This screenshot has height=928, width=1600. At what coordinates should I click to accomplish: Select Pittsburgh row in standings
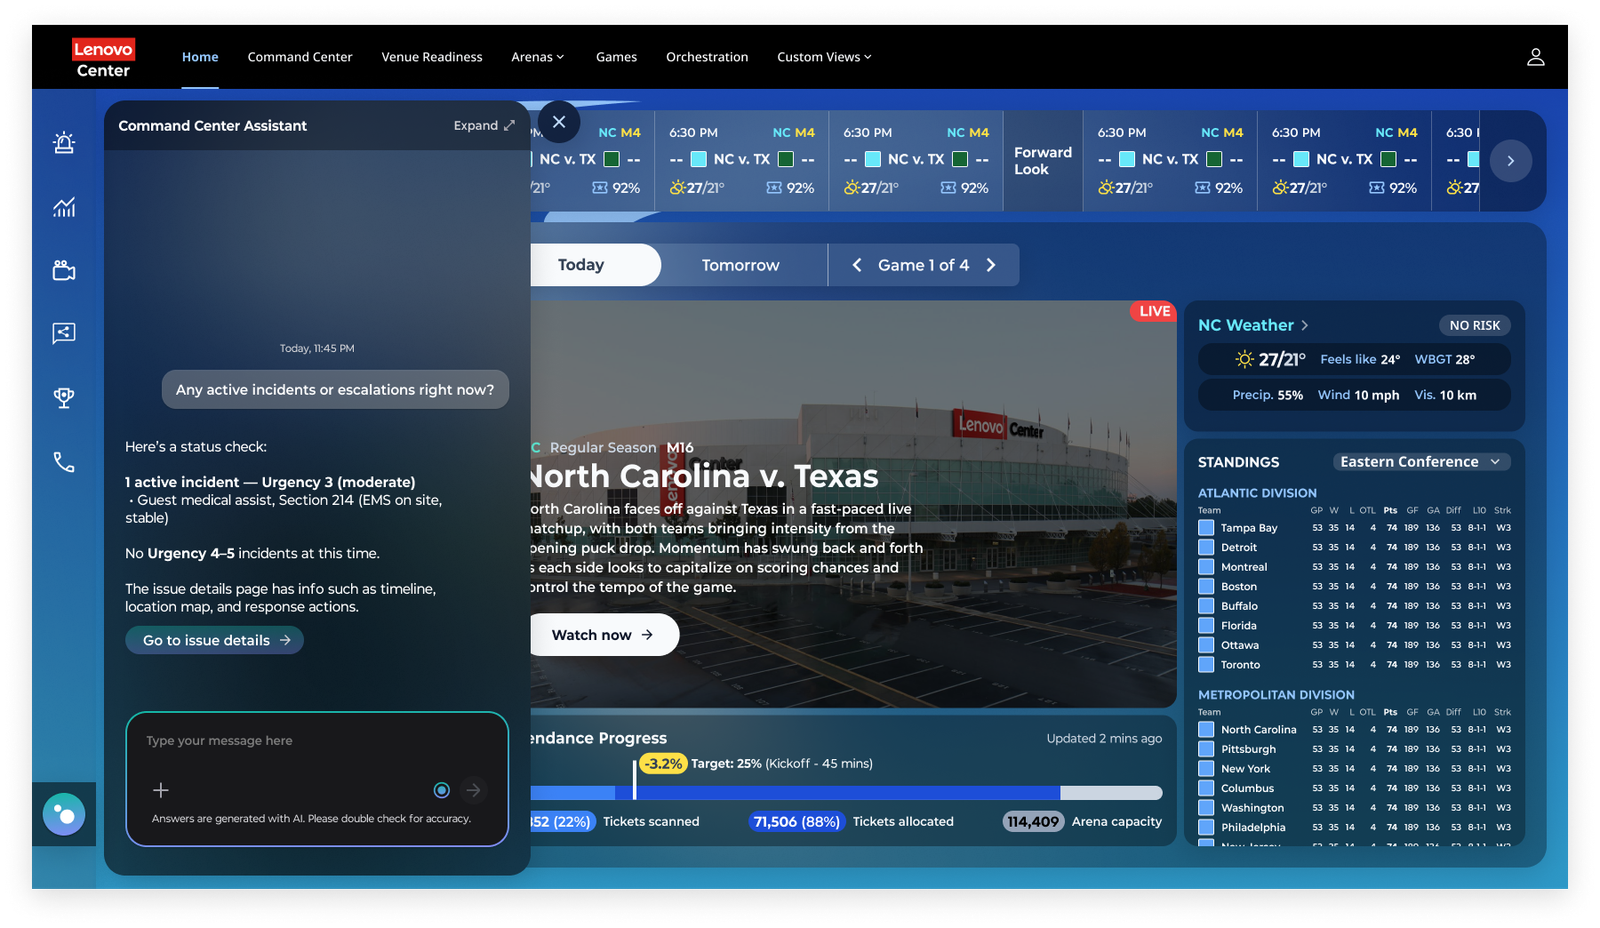[1355, 749]
